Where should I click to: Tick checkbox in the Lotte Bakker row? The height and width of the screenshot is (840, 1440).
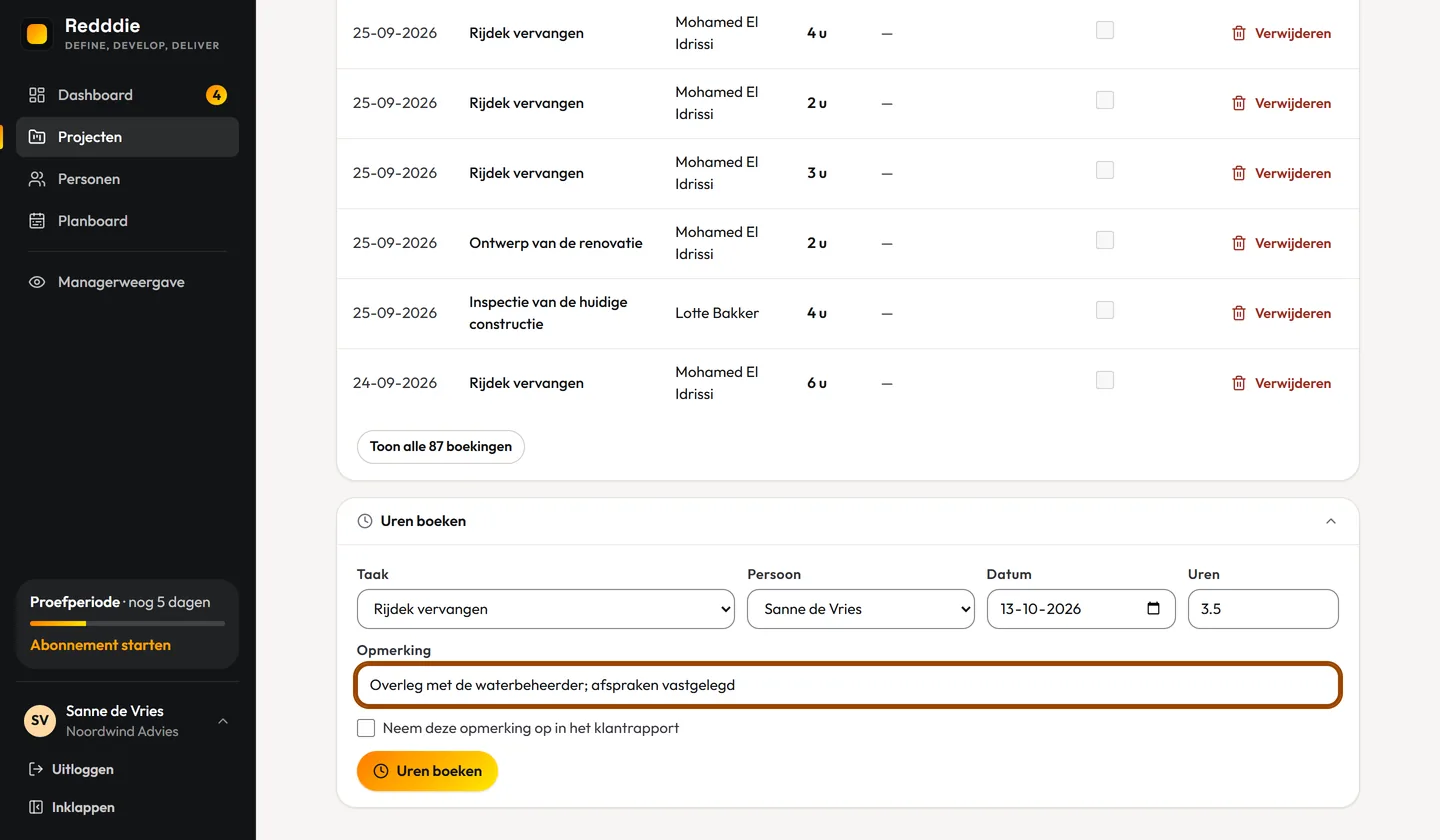(x=1105, y=310)
